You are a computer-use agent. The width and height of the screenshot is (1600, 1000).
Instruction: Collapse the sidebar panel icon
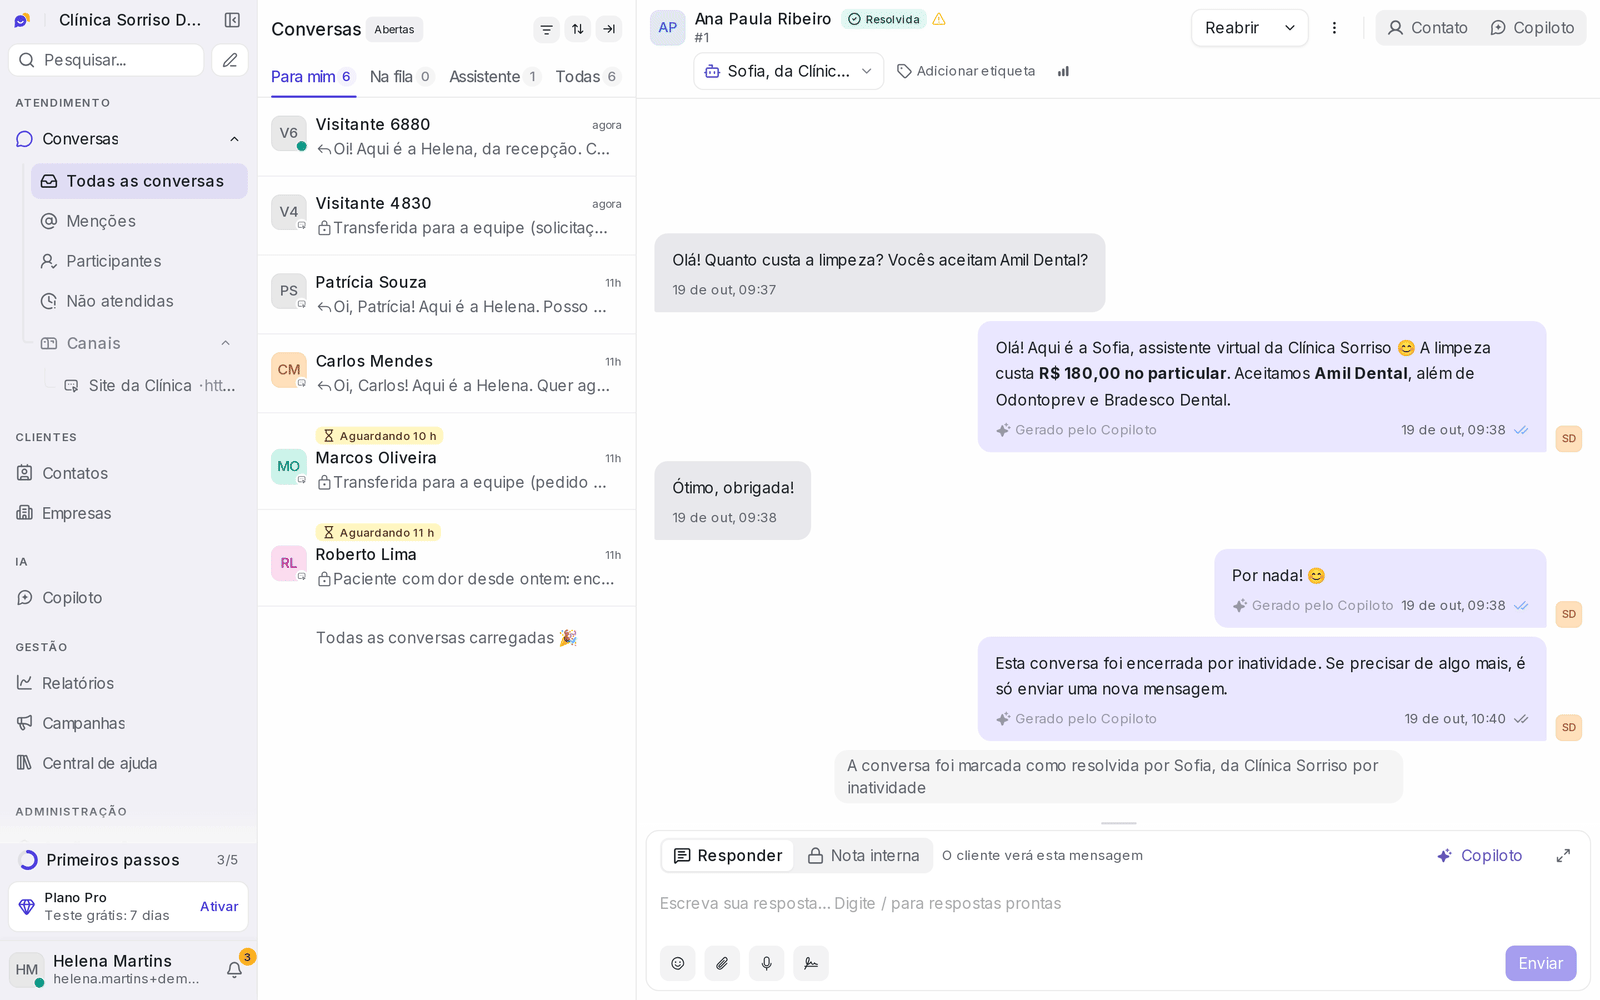232,20
